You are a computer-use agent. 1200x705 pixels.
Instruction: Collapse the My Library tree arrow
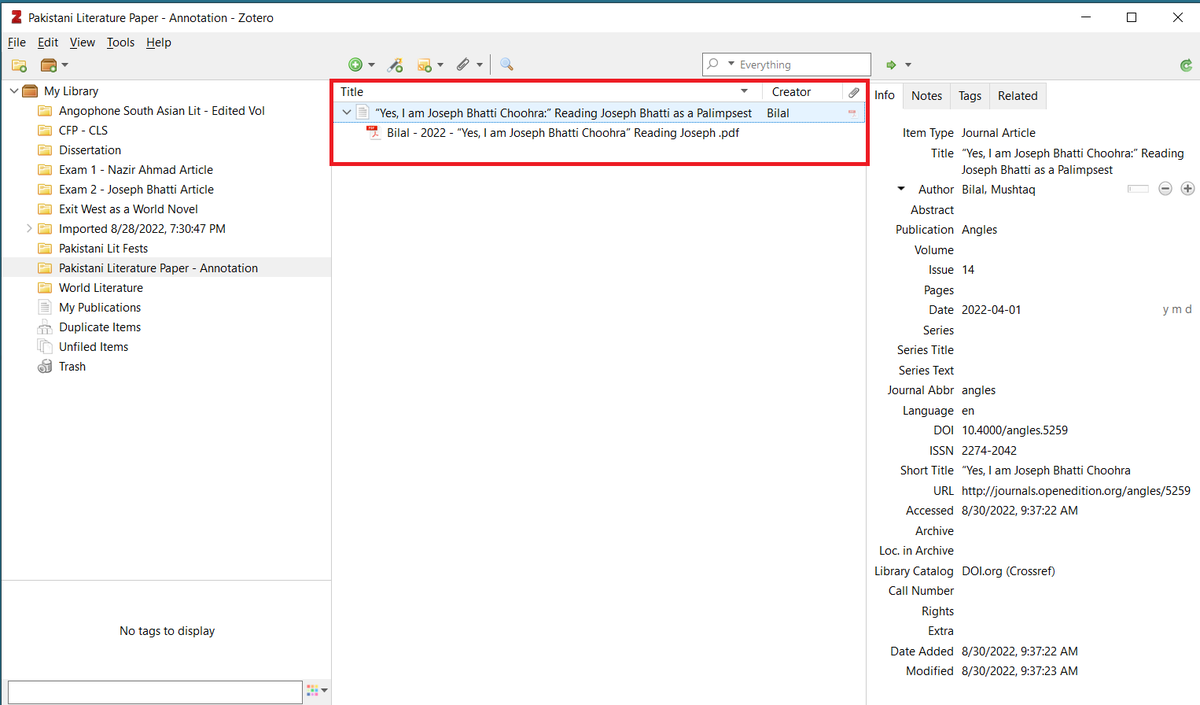point(13,91)
